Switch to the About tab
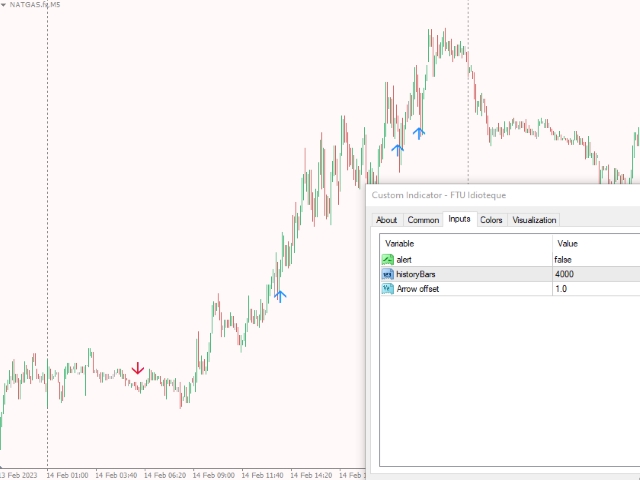The image size is (640, 480). click(387, 220)
